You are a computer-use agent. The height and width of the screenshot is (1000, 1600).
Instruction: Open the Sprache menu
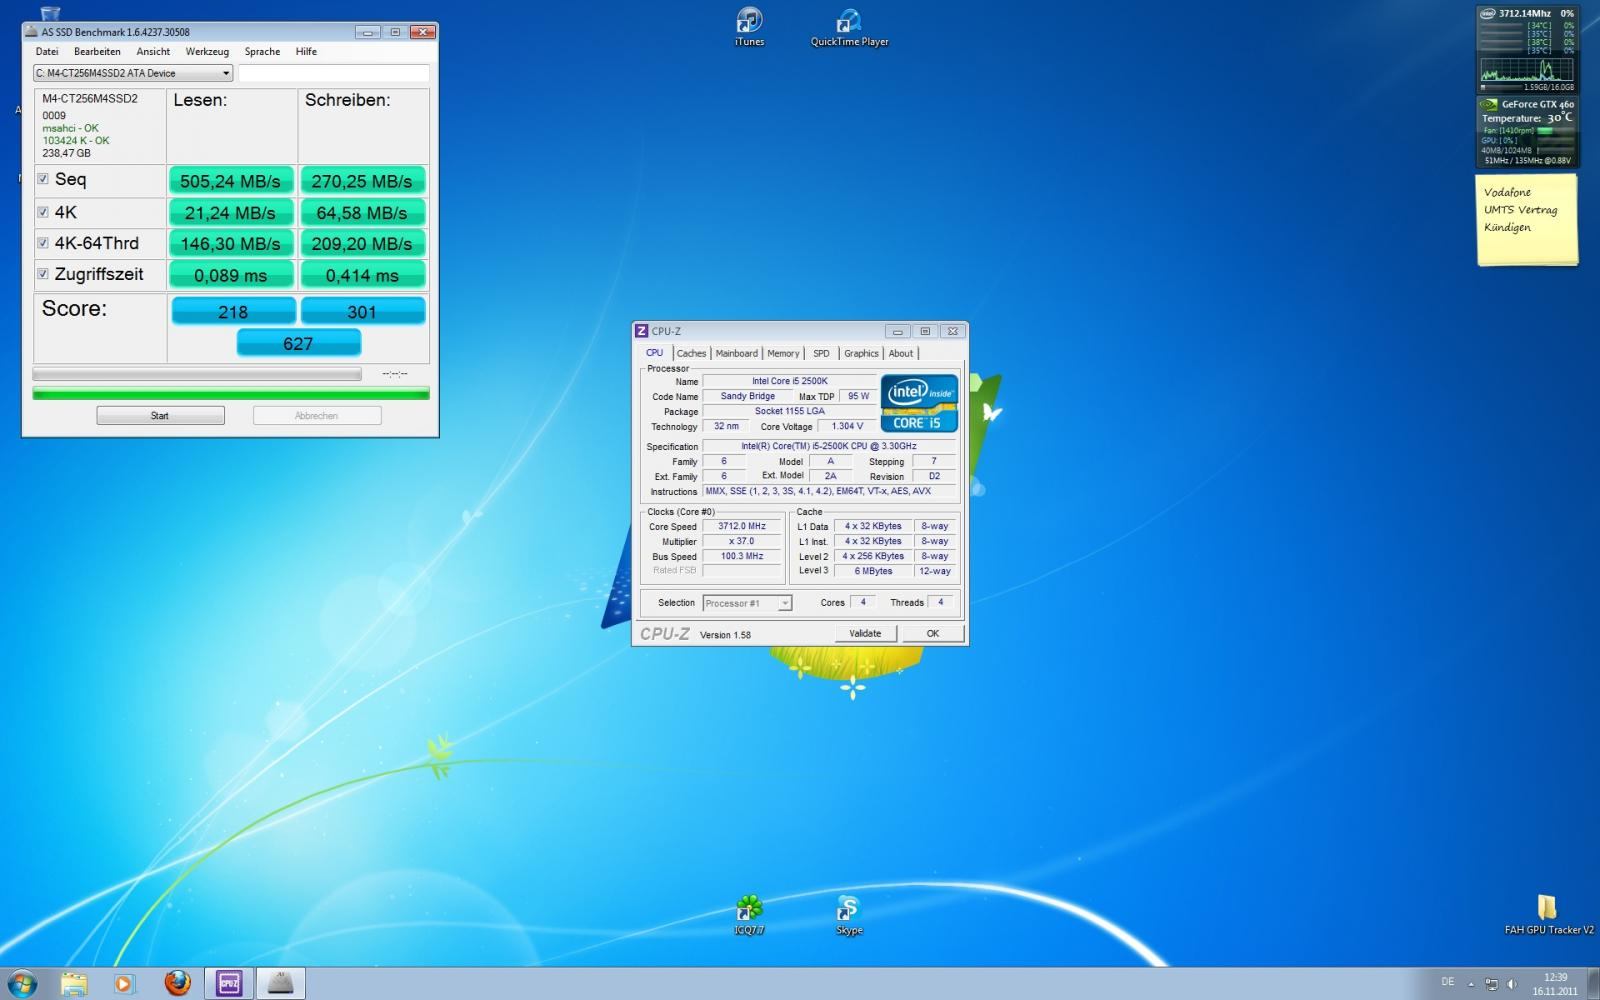(x=262, y=51)
